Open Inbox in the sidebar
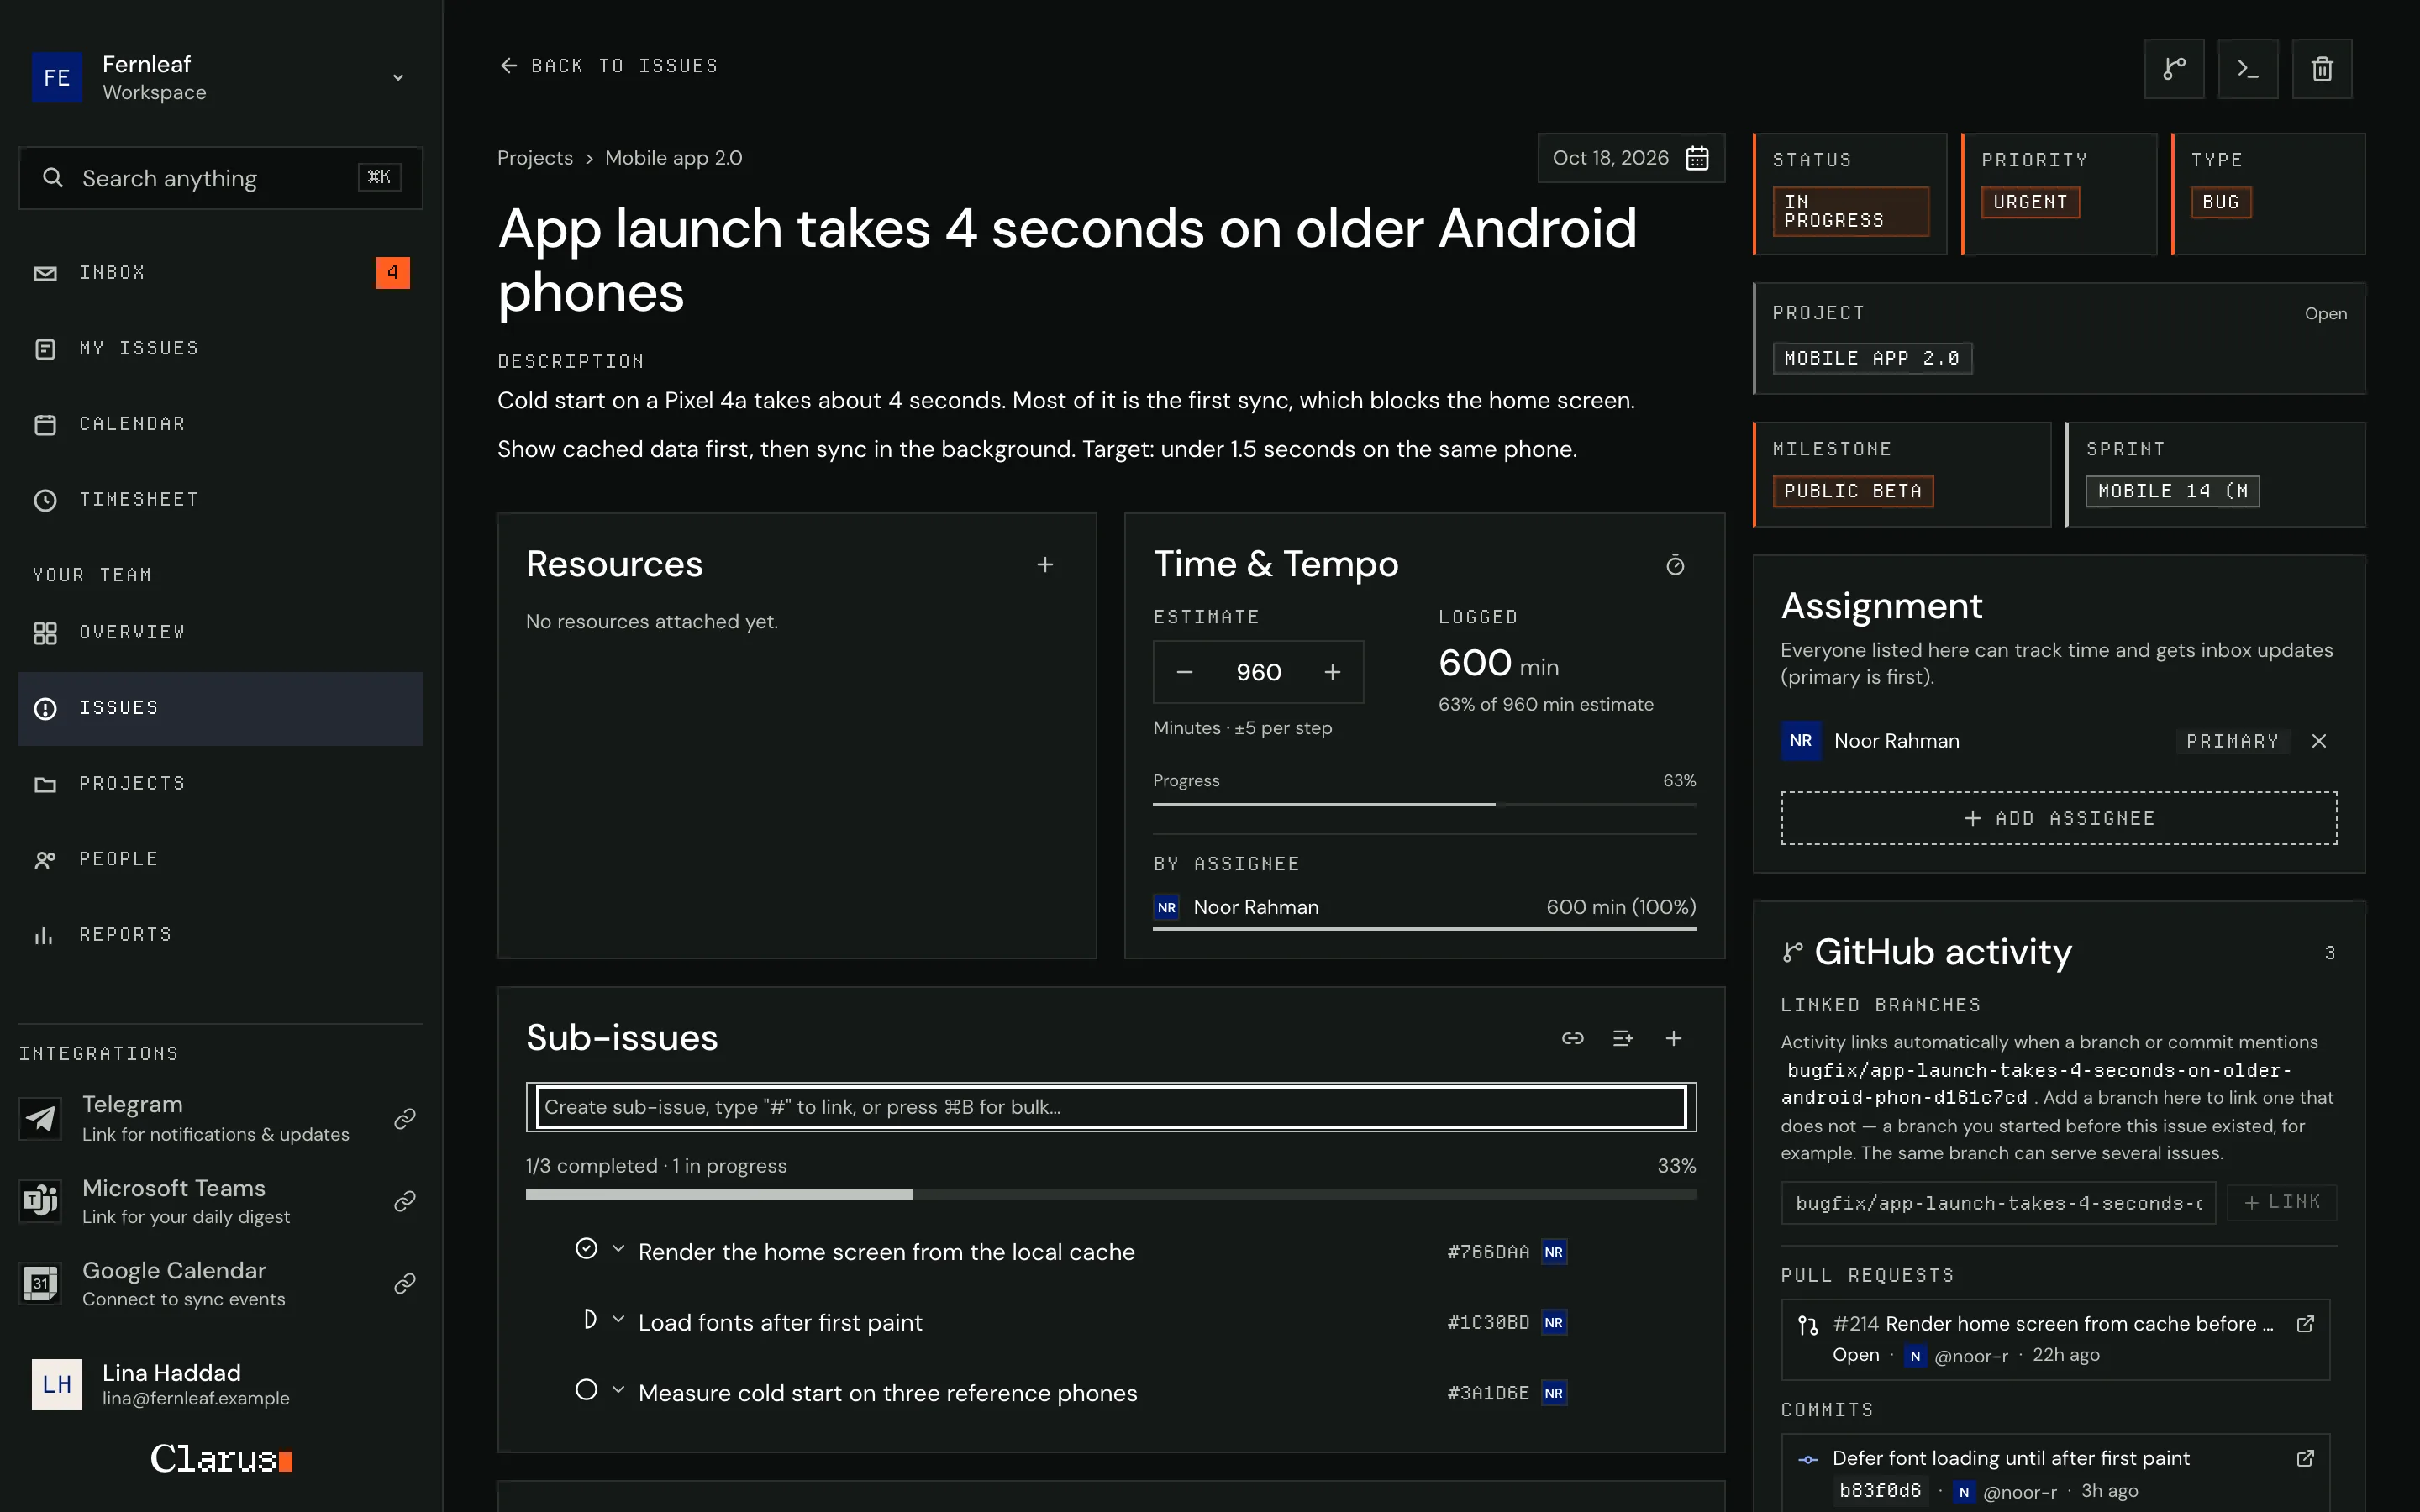Image resolution: width=2420 pixels, height=1512 pixels. pos(221,272)
